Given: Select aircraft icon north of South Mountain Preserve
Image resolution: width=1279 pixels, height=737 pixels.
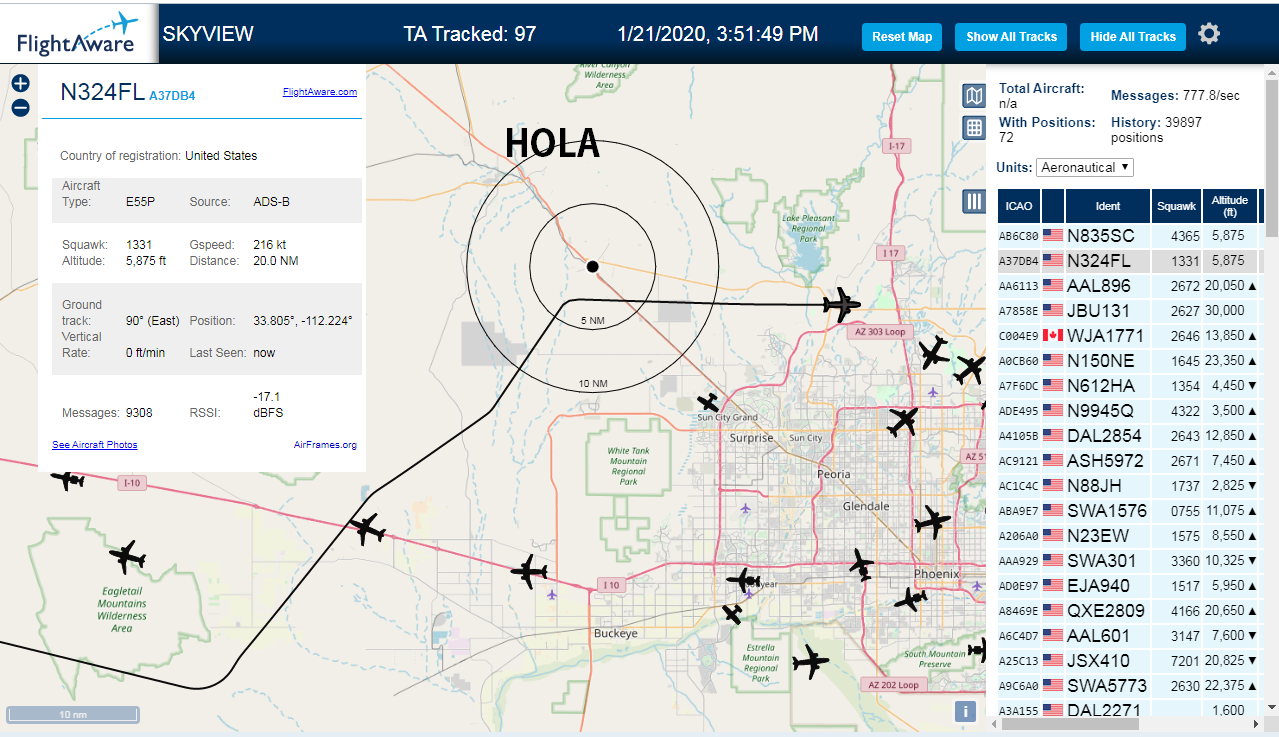Looking at the screenshot, I should click(x=911, y=600).
